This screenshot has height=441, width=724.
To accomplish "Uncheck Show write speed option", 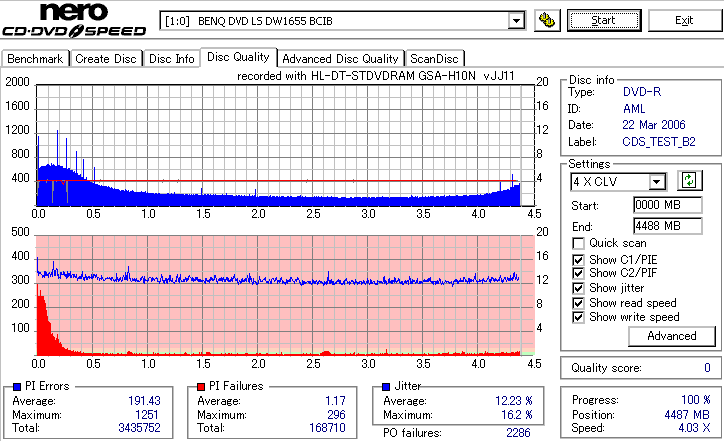I will pos(578,317).
